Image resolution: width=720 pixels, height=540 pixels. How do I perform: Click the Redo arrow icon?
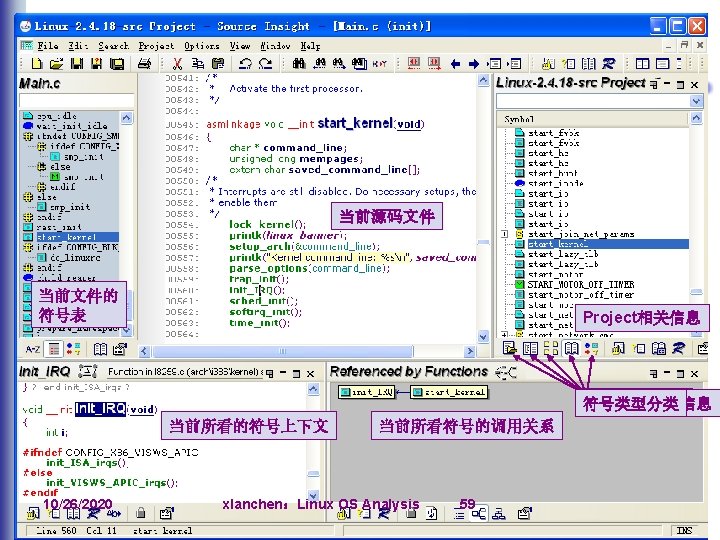click(265, 64)
